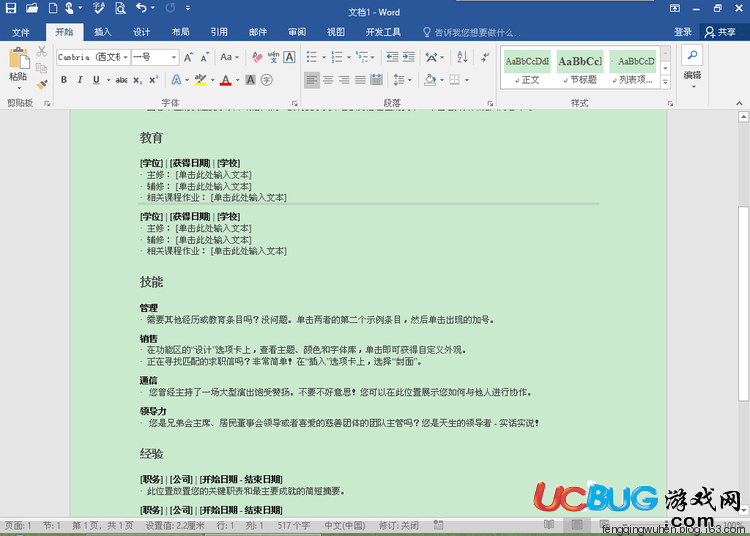Open print preview from quick access toolbar

click(120, 8)
